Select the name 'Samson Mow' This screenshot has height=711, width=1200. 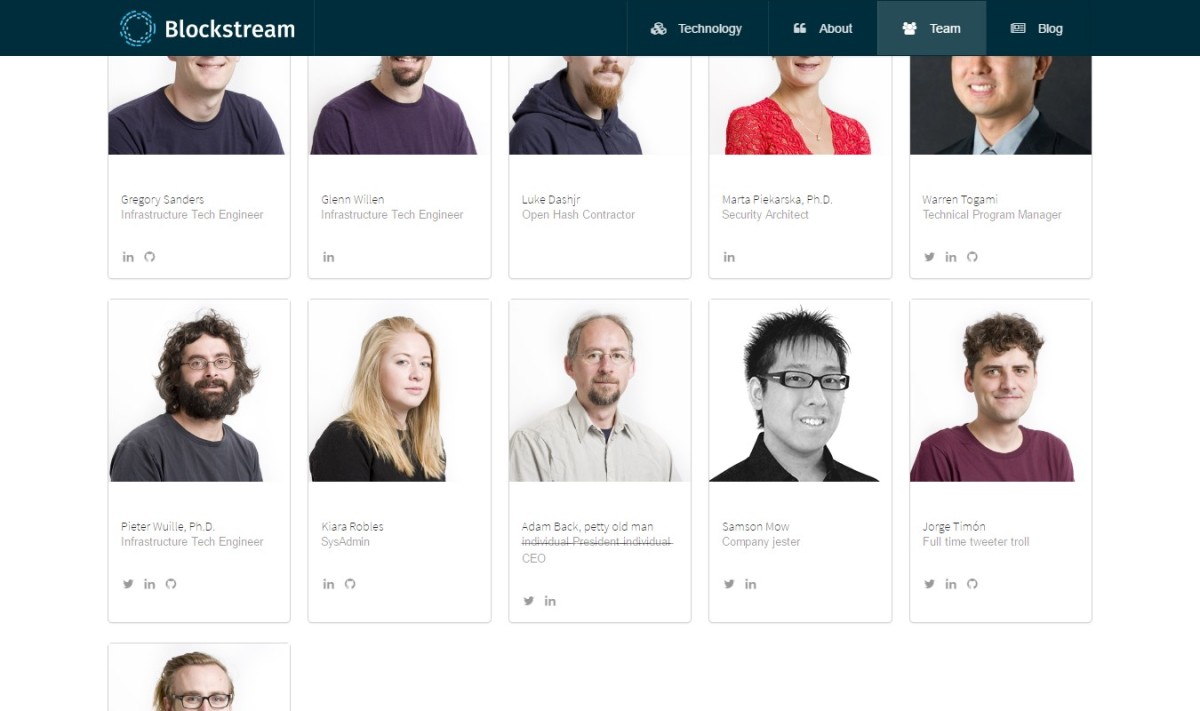[756, 526]
